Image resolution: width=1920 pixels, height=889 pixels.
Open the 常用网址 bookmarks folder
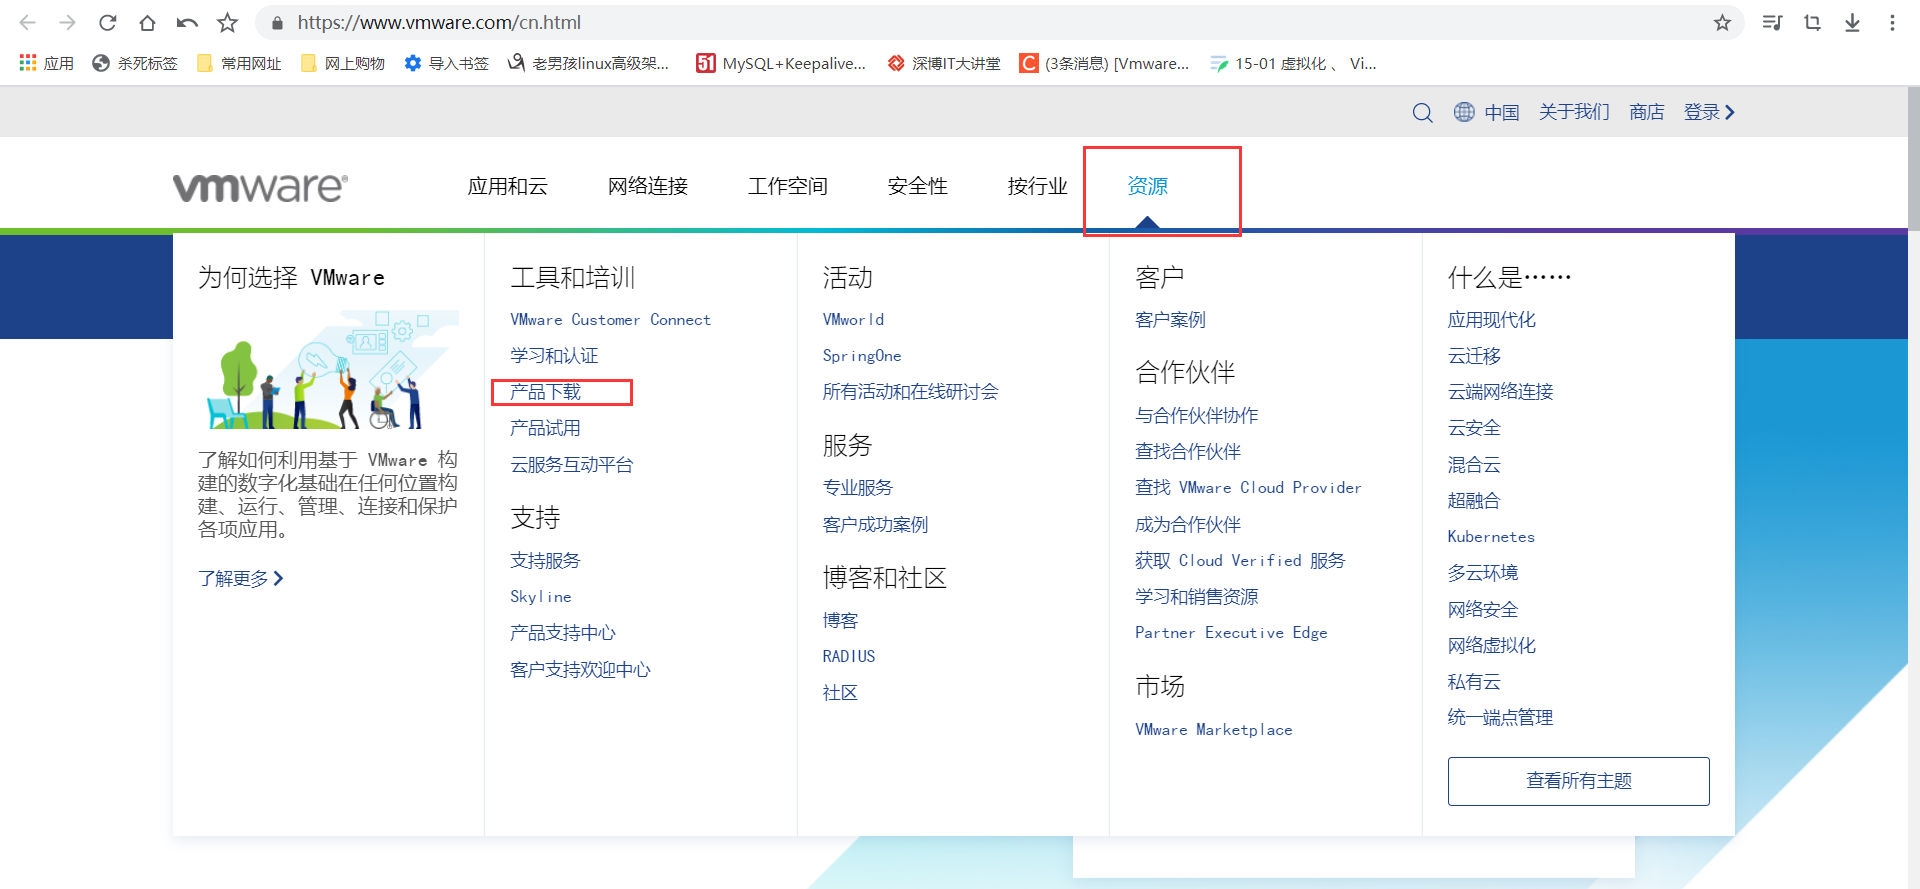click(239, 63)
